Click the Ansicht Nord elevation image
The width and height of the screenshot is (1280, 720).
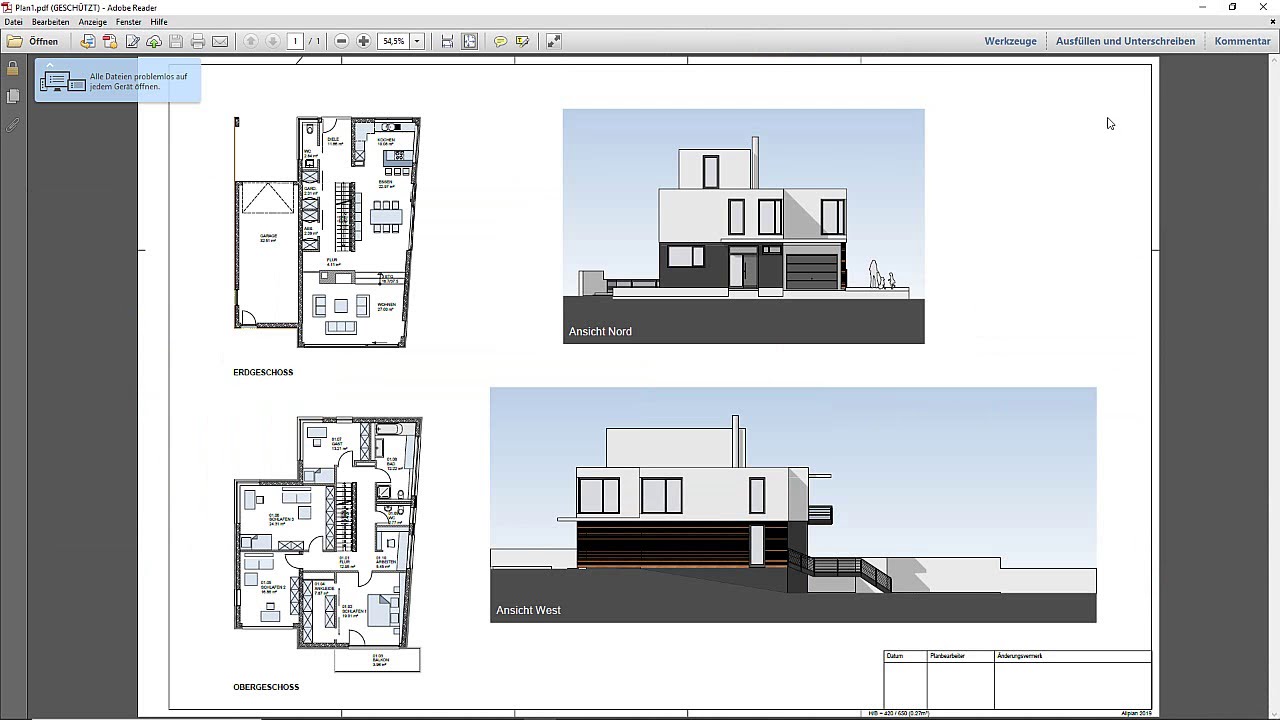coord(743,226)
